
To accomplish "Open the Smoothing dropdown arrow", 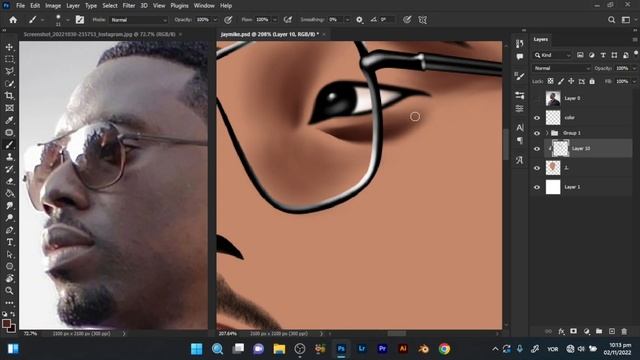I will click(347, 20).
